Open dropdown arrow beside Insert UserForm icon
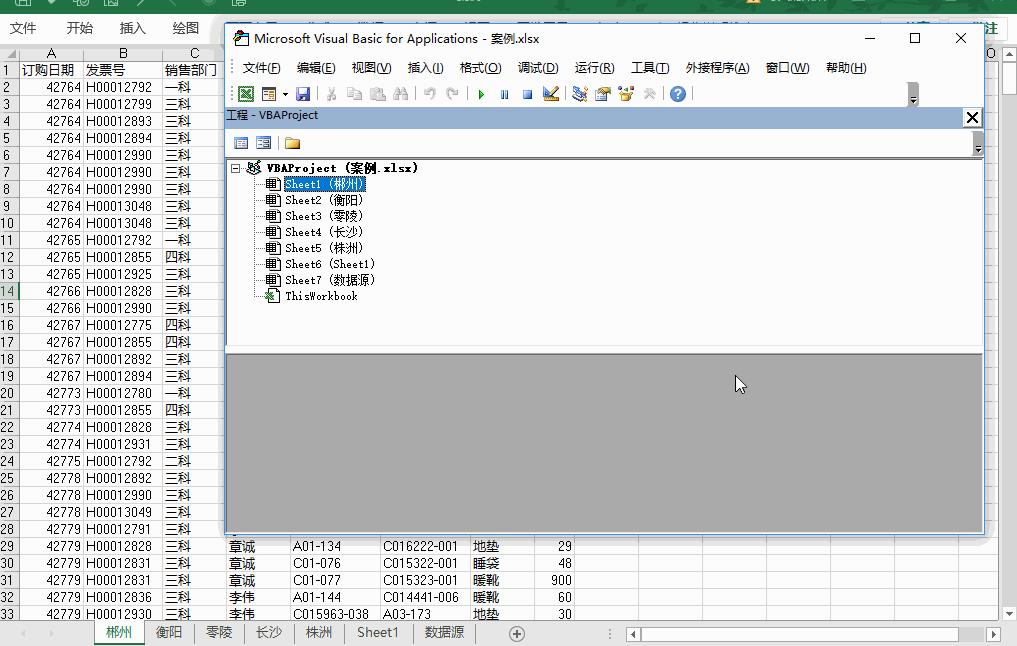Image resolution: width=1017 pixels, height=646 pixels. point(285,94)
